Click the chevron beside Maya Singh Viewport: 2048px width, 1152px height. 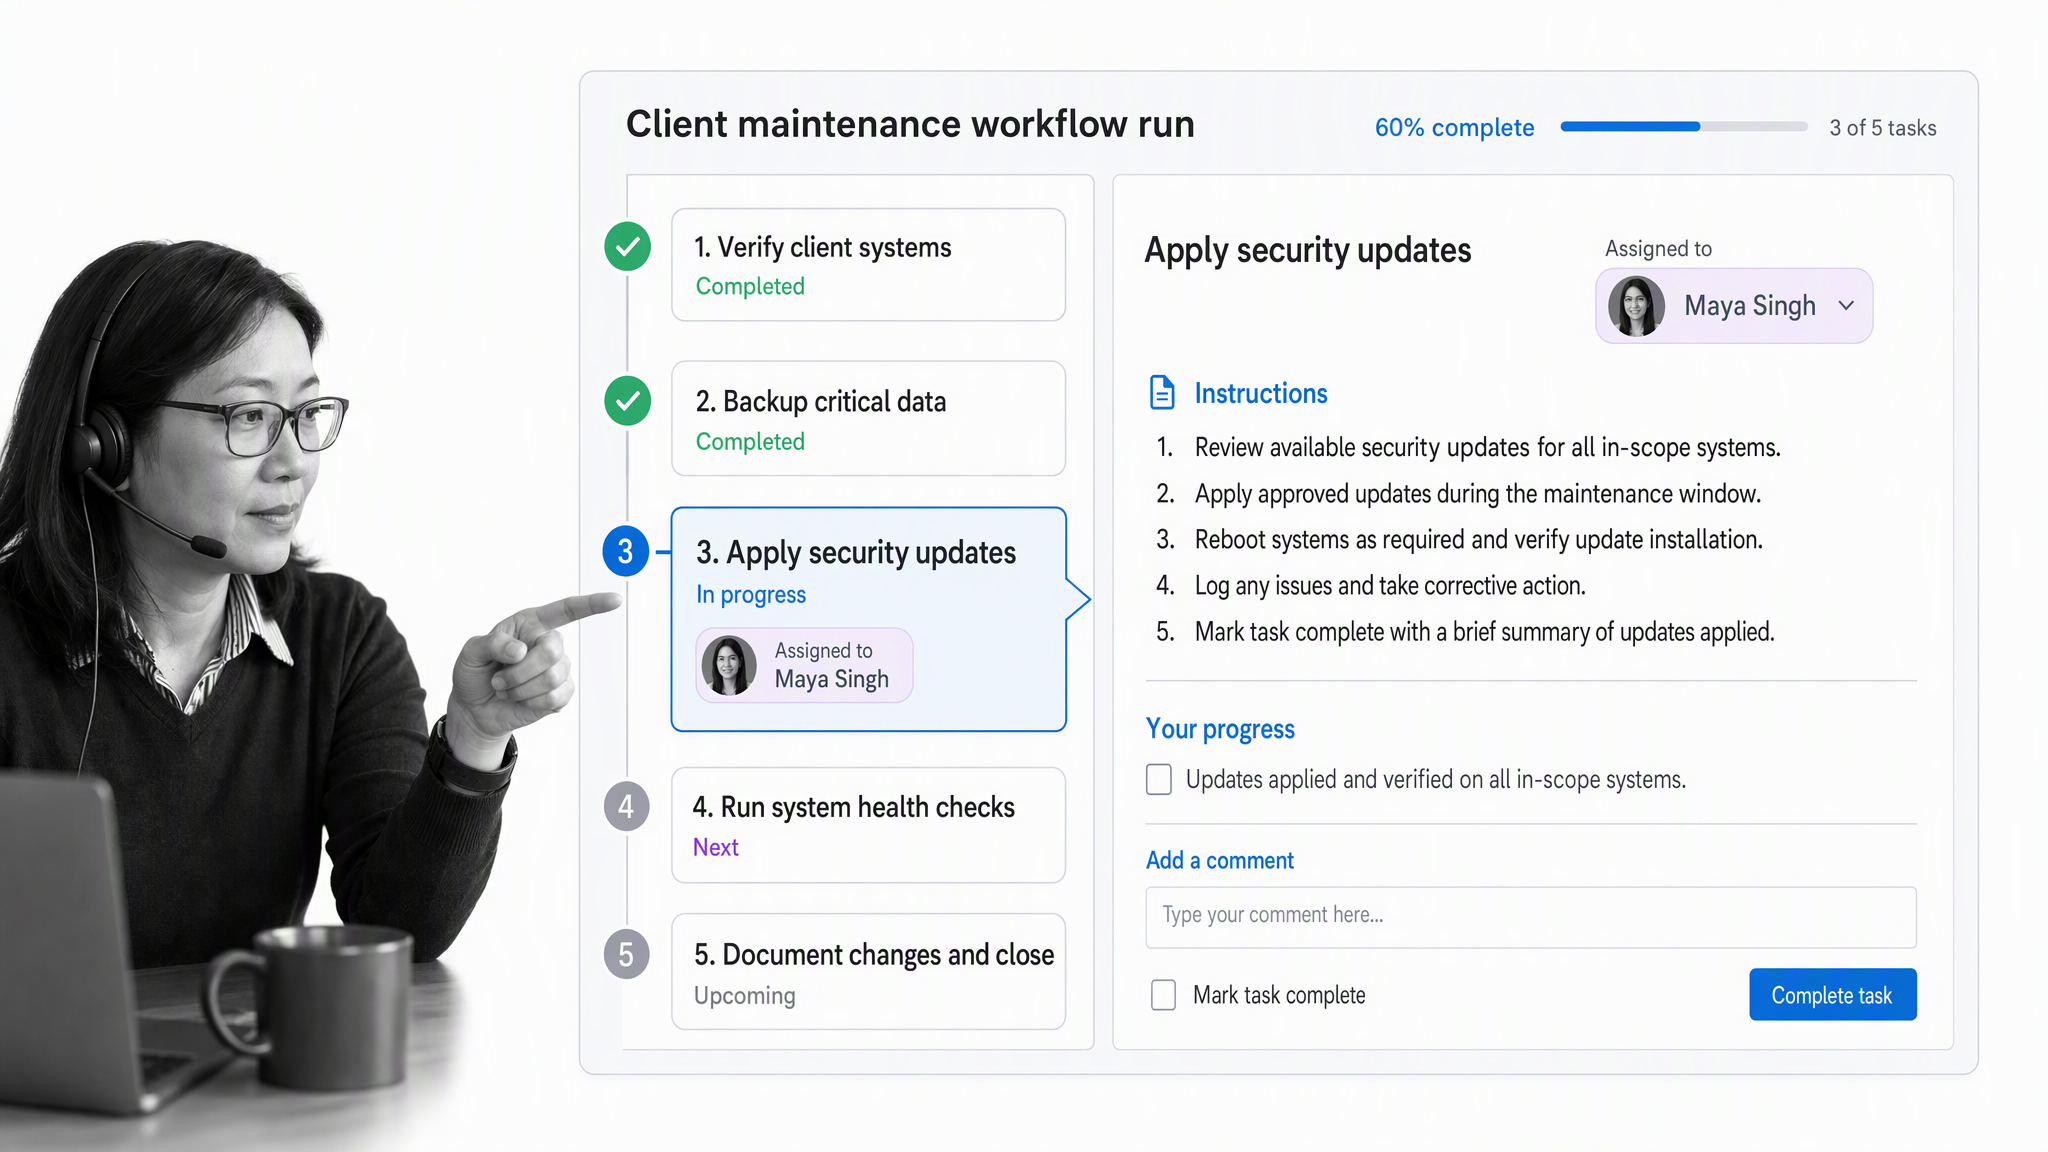point(1846,306)
